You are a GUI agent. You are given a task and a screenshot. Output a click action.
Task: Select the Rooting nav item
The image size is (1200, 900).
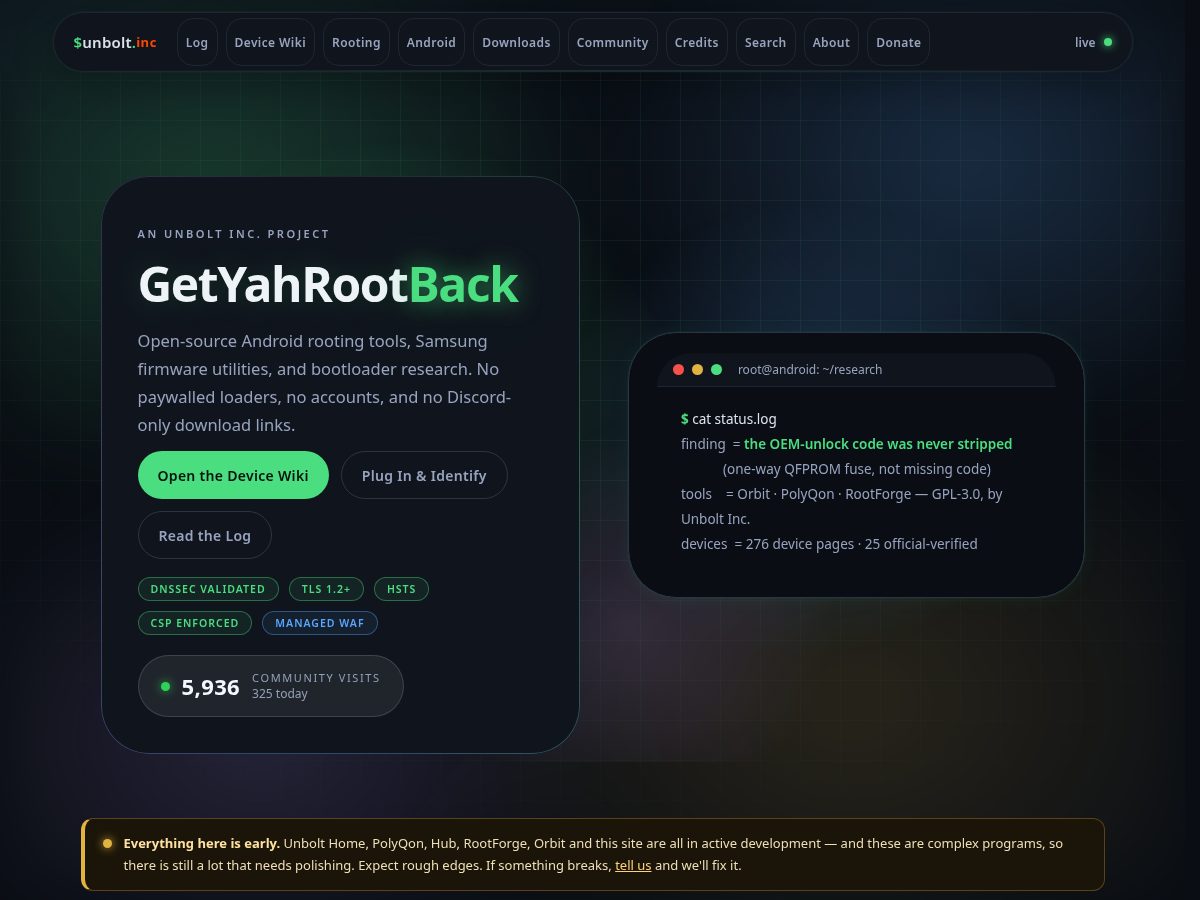pyautogui.click(x=356, y=42)
